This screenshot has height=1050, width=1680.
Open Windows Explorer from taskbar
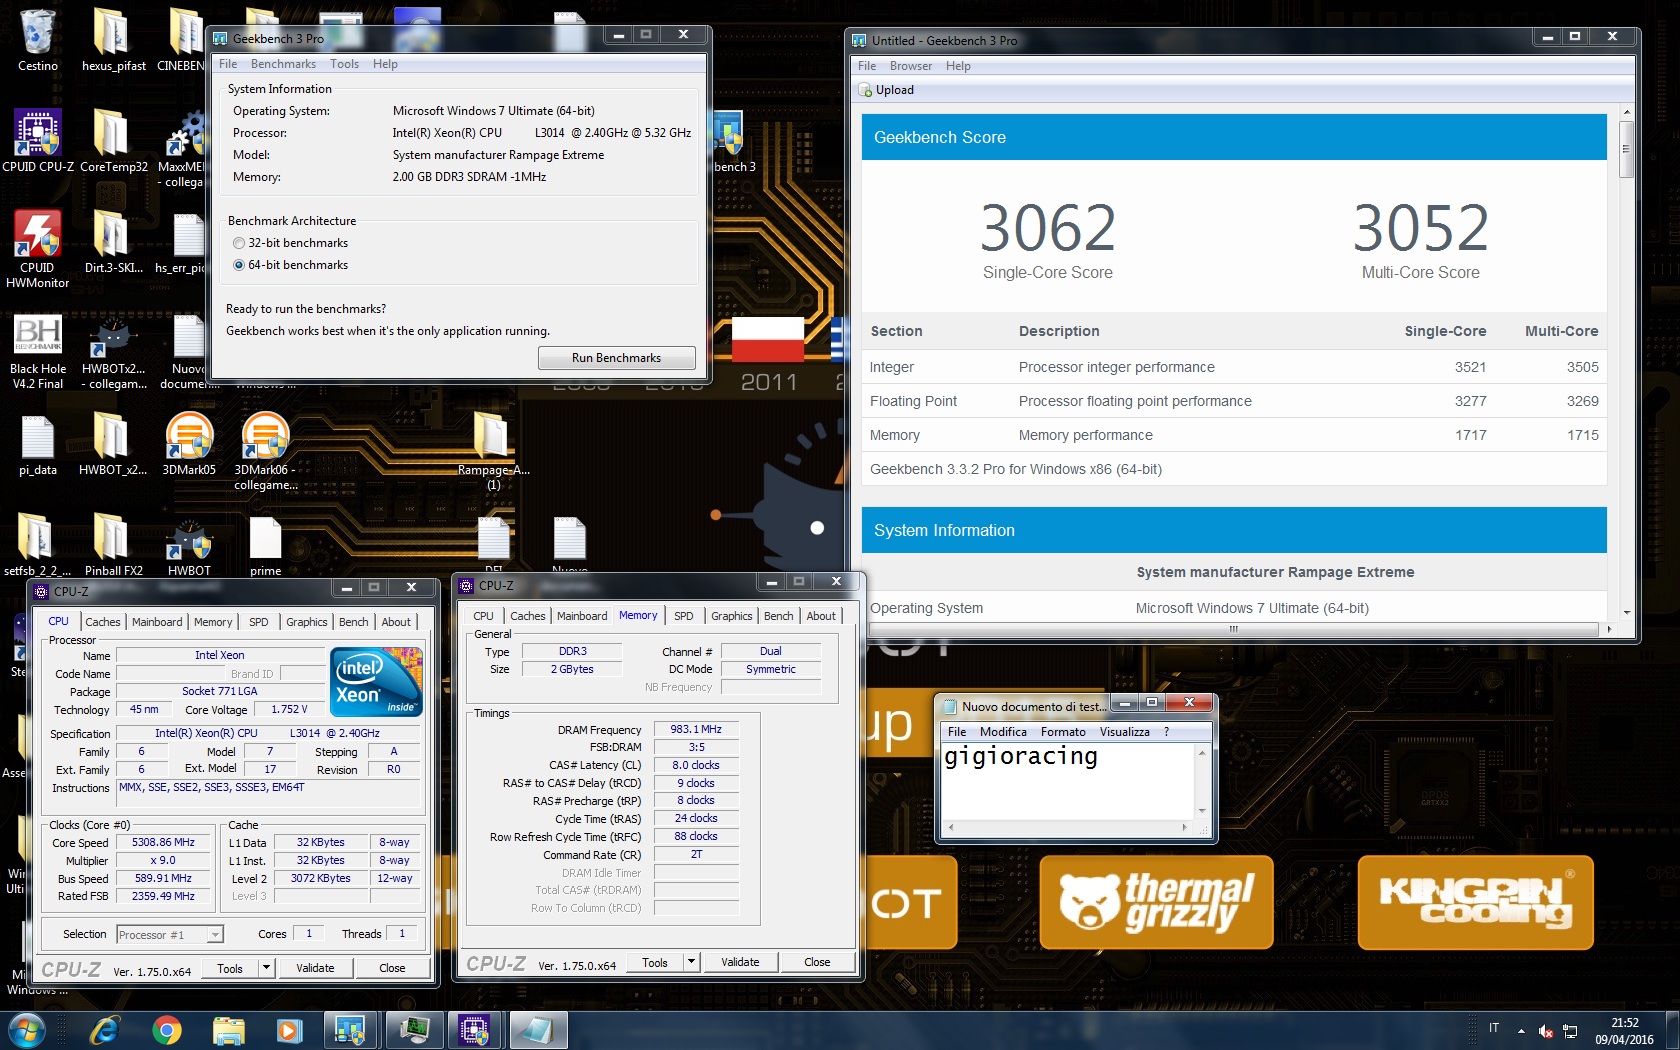point(228,1030)
